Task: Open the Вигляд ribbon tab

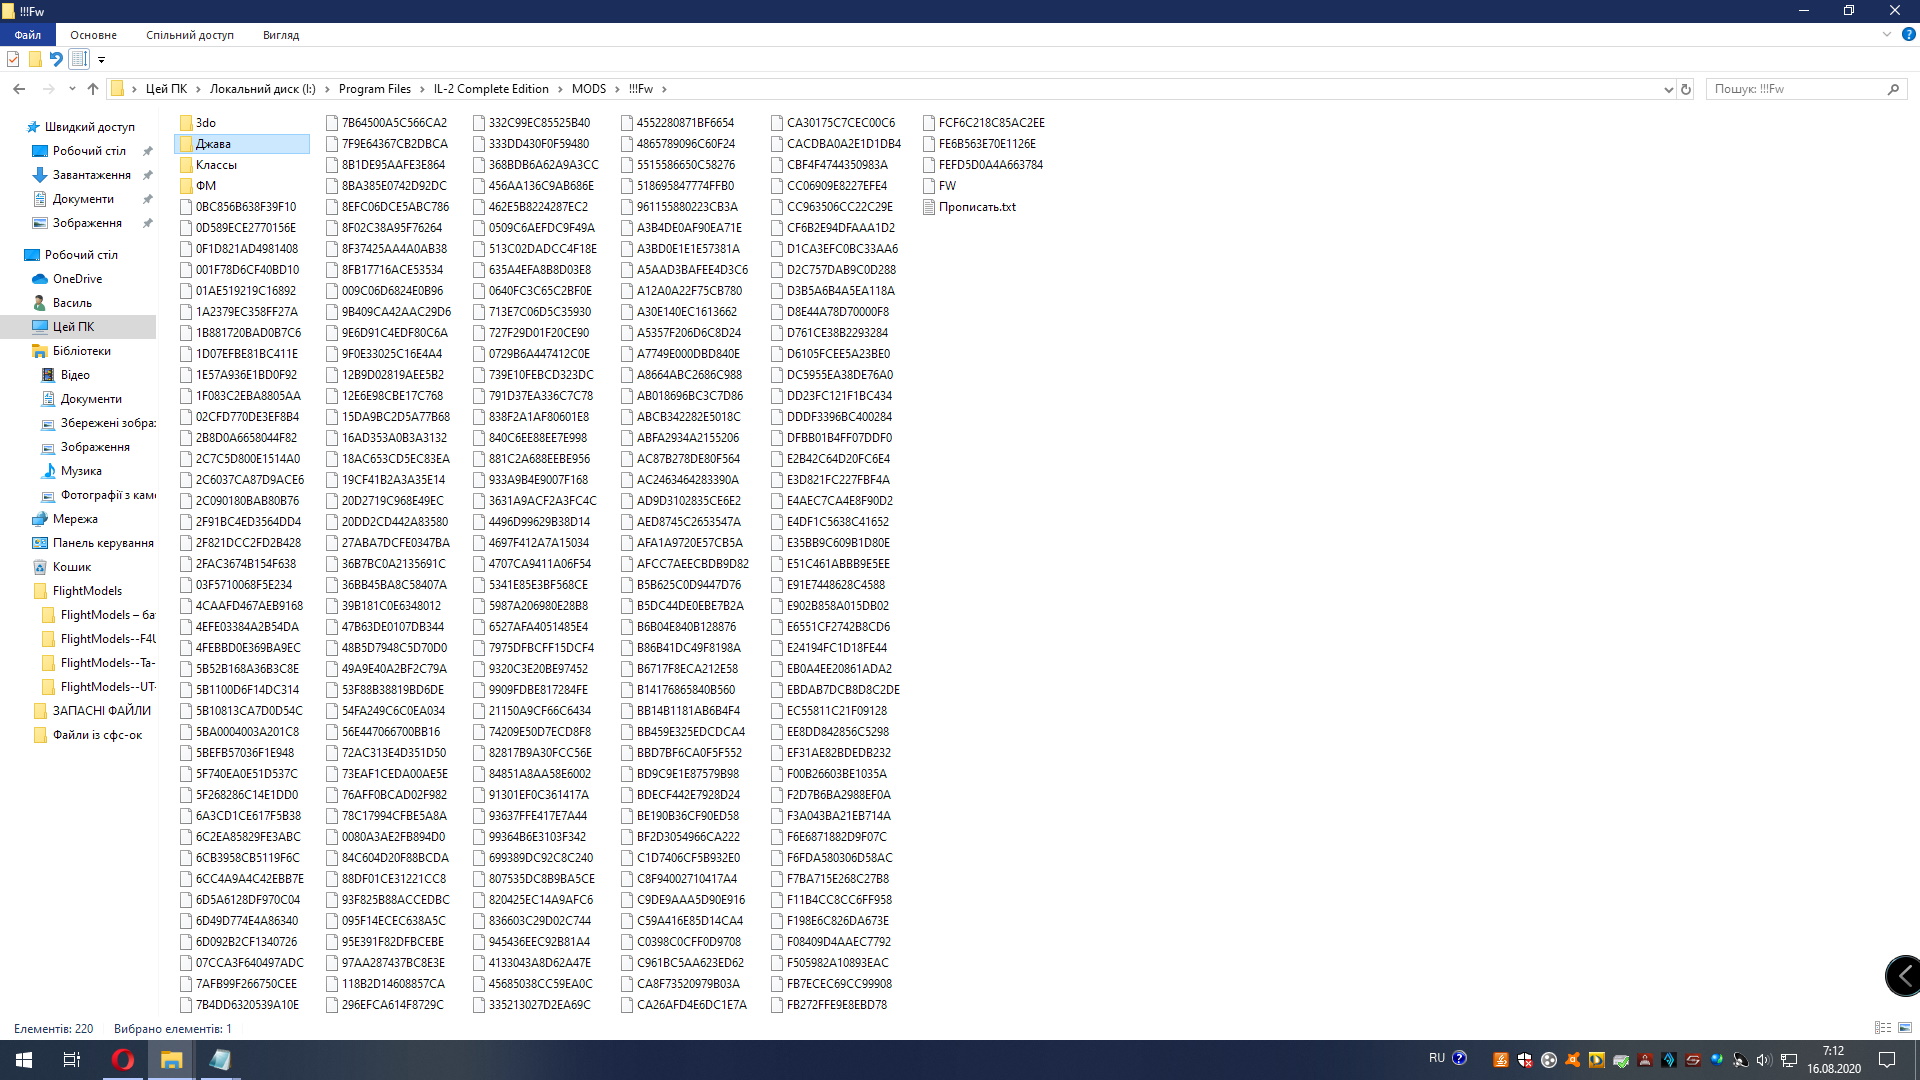Action: [281, 35]
